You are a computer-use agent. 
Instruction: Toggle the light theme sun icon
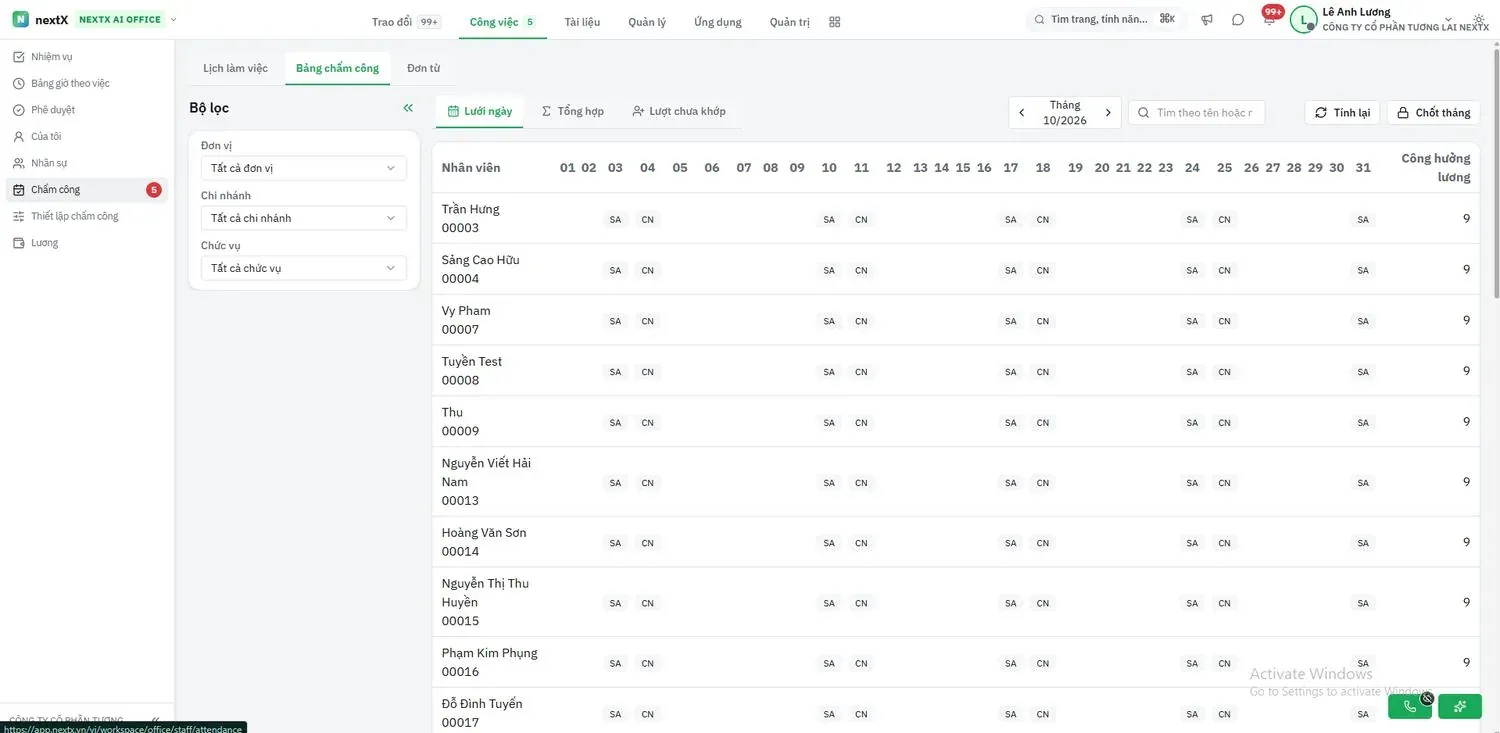click(1479, 20)
